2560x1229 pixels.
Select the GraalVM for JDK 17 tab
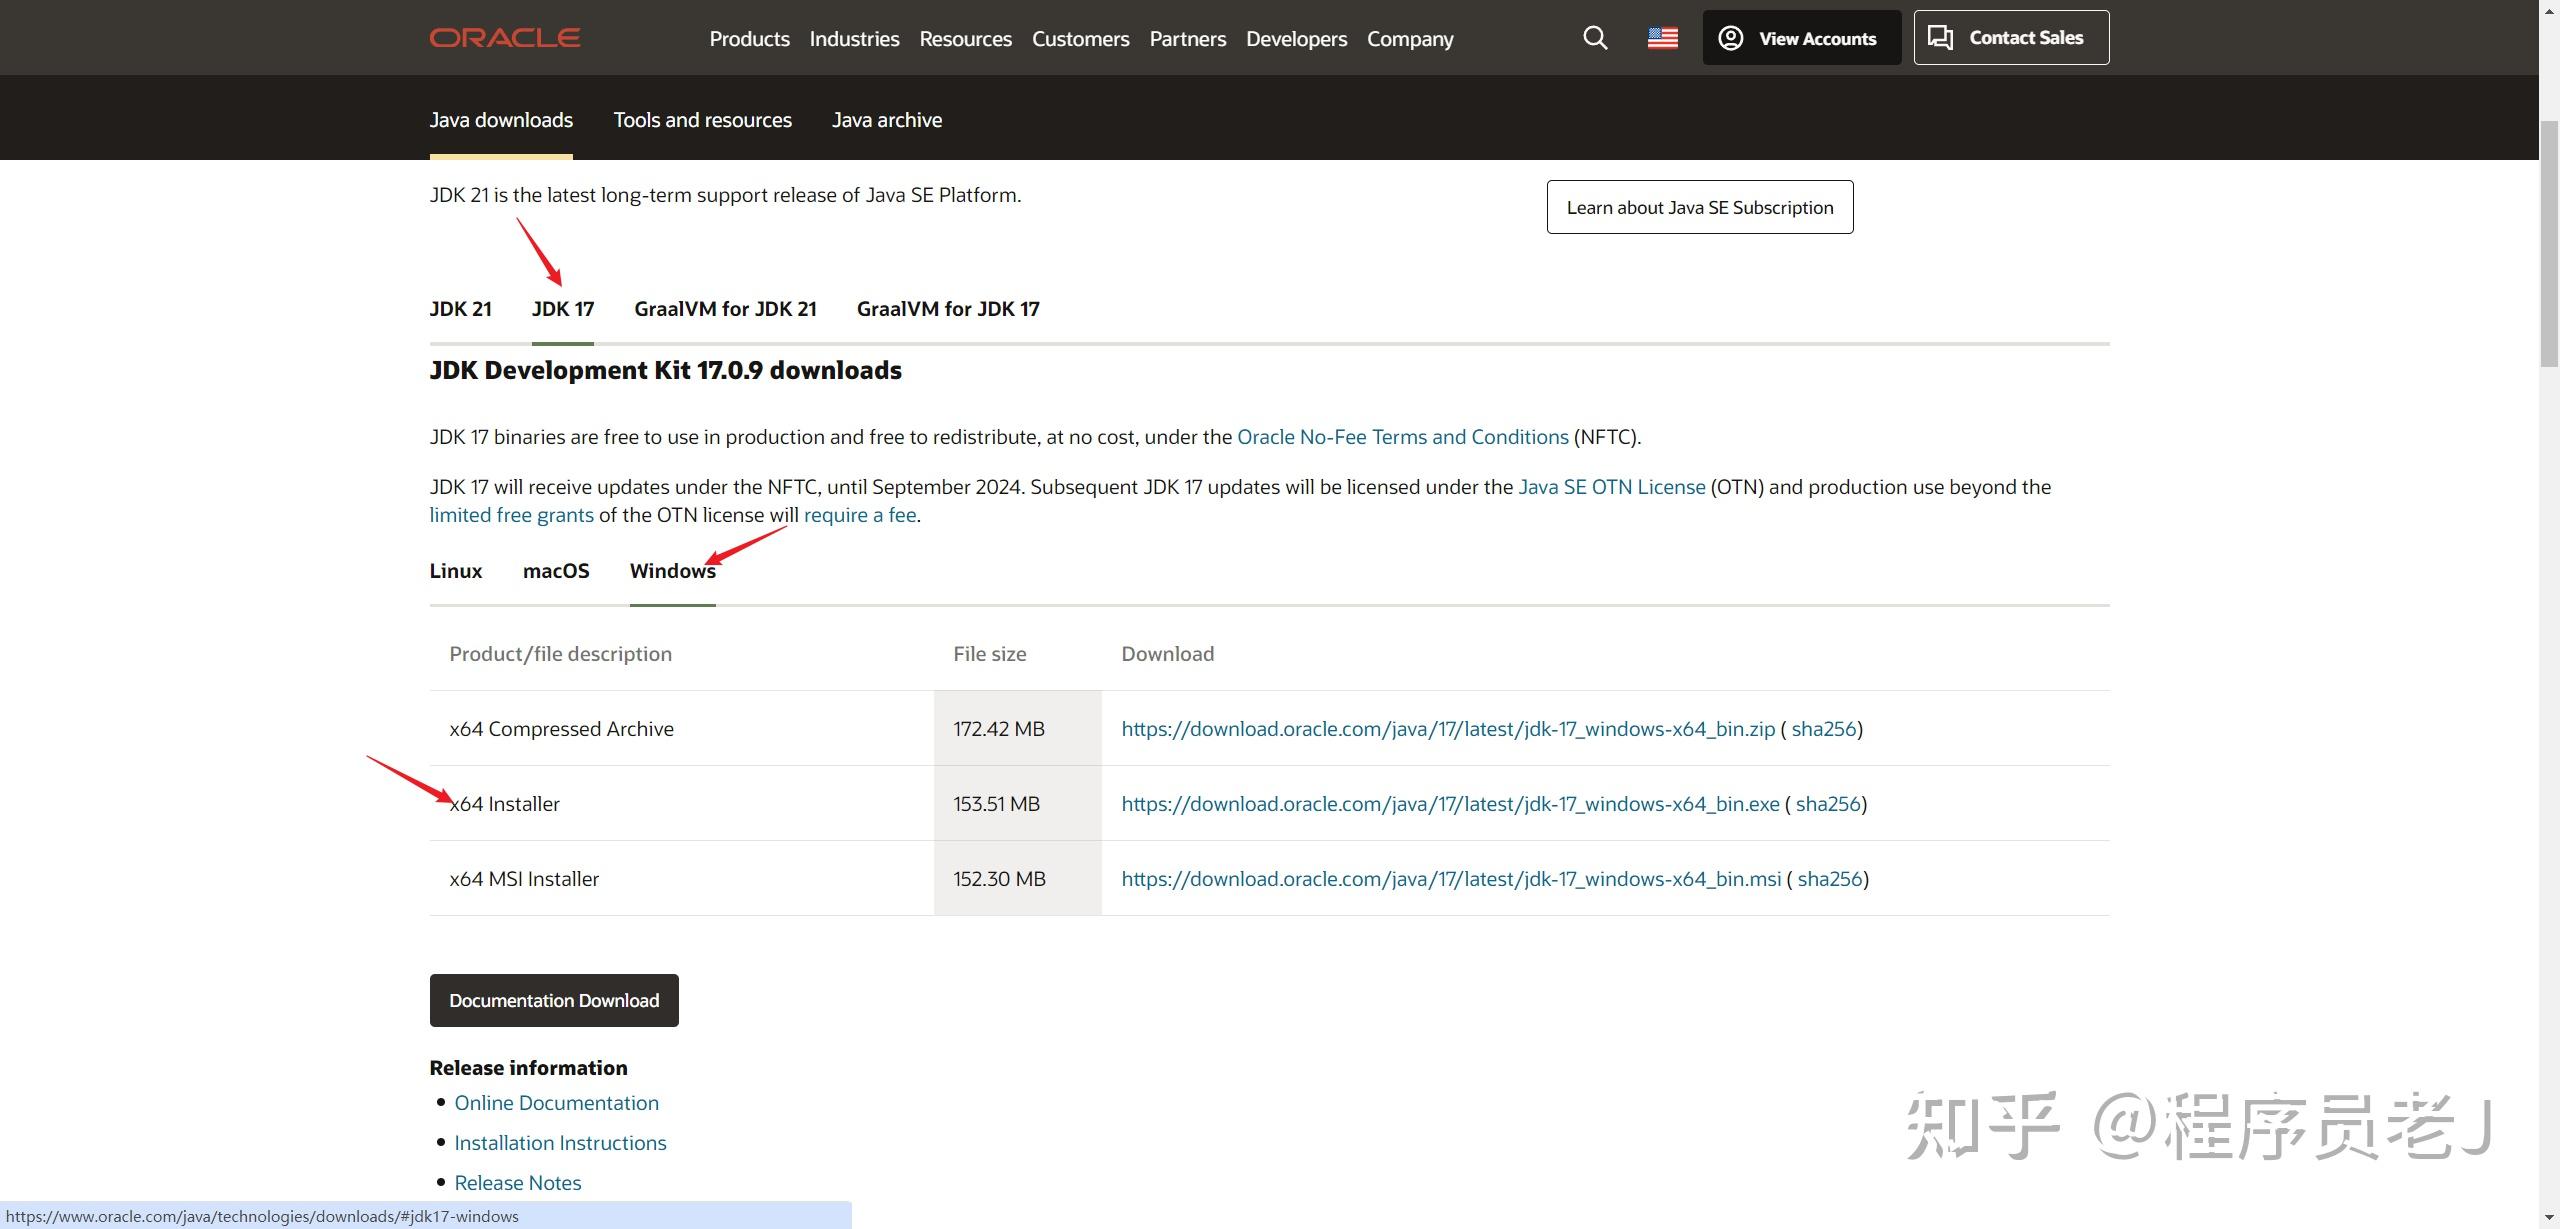(947, 309)
